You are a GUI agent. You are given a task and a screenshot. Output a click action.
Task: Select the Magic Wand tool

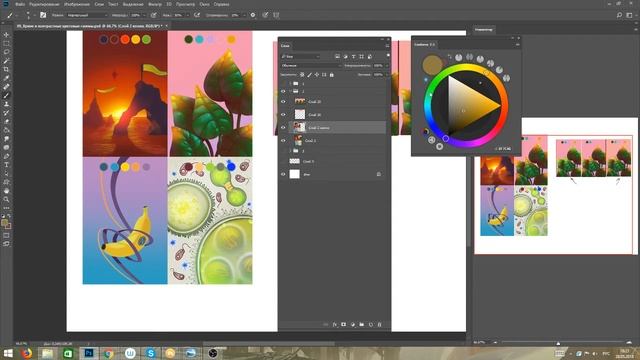(x=6, y=61)
